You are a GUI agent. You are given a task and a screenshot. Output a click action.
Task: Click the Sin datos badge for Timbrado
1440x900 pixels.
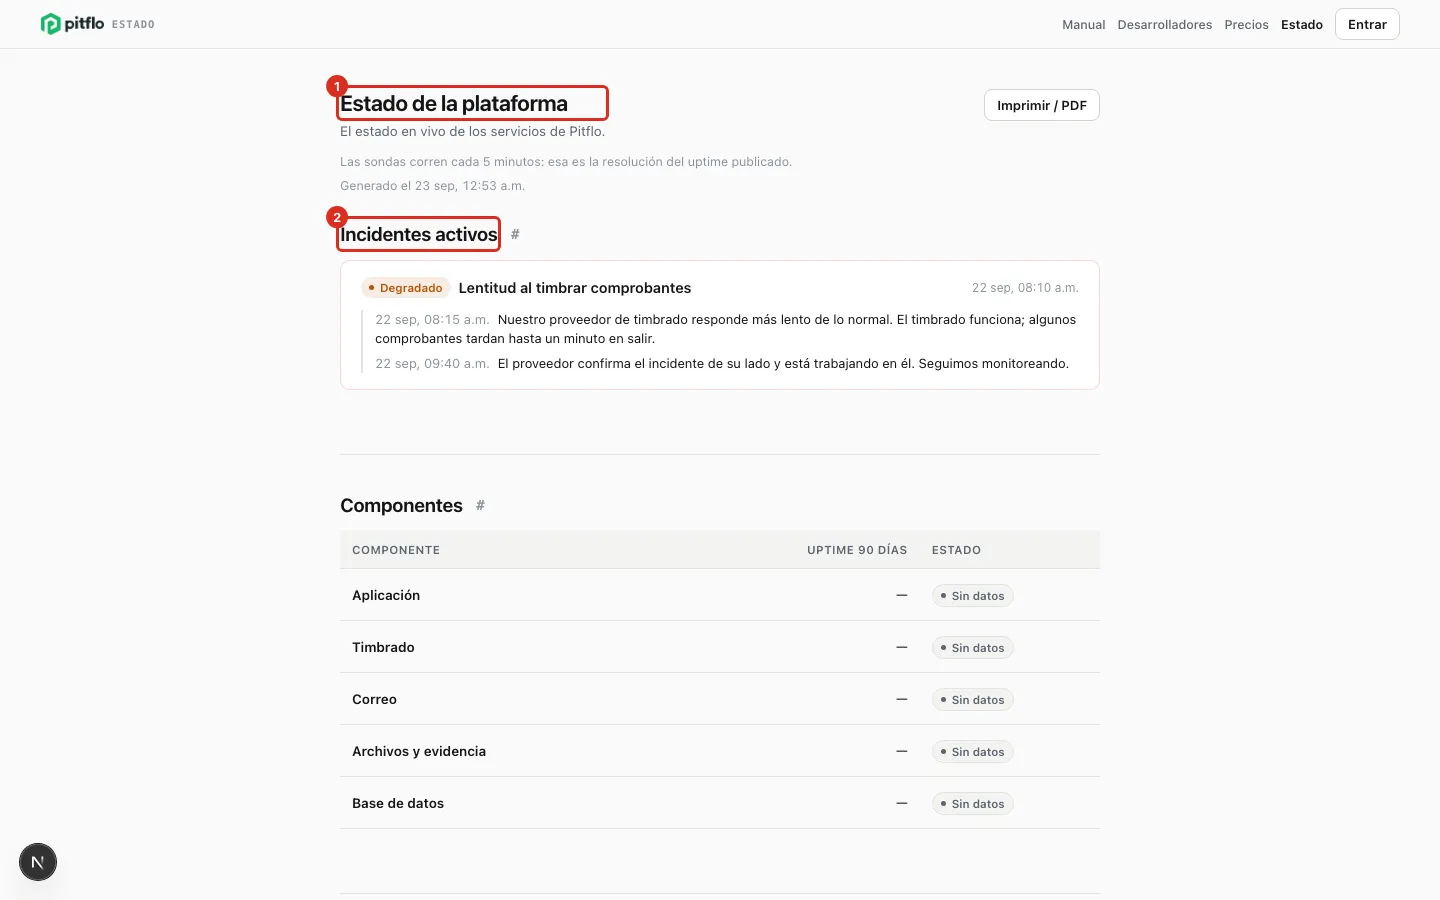(973, 648)
